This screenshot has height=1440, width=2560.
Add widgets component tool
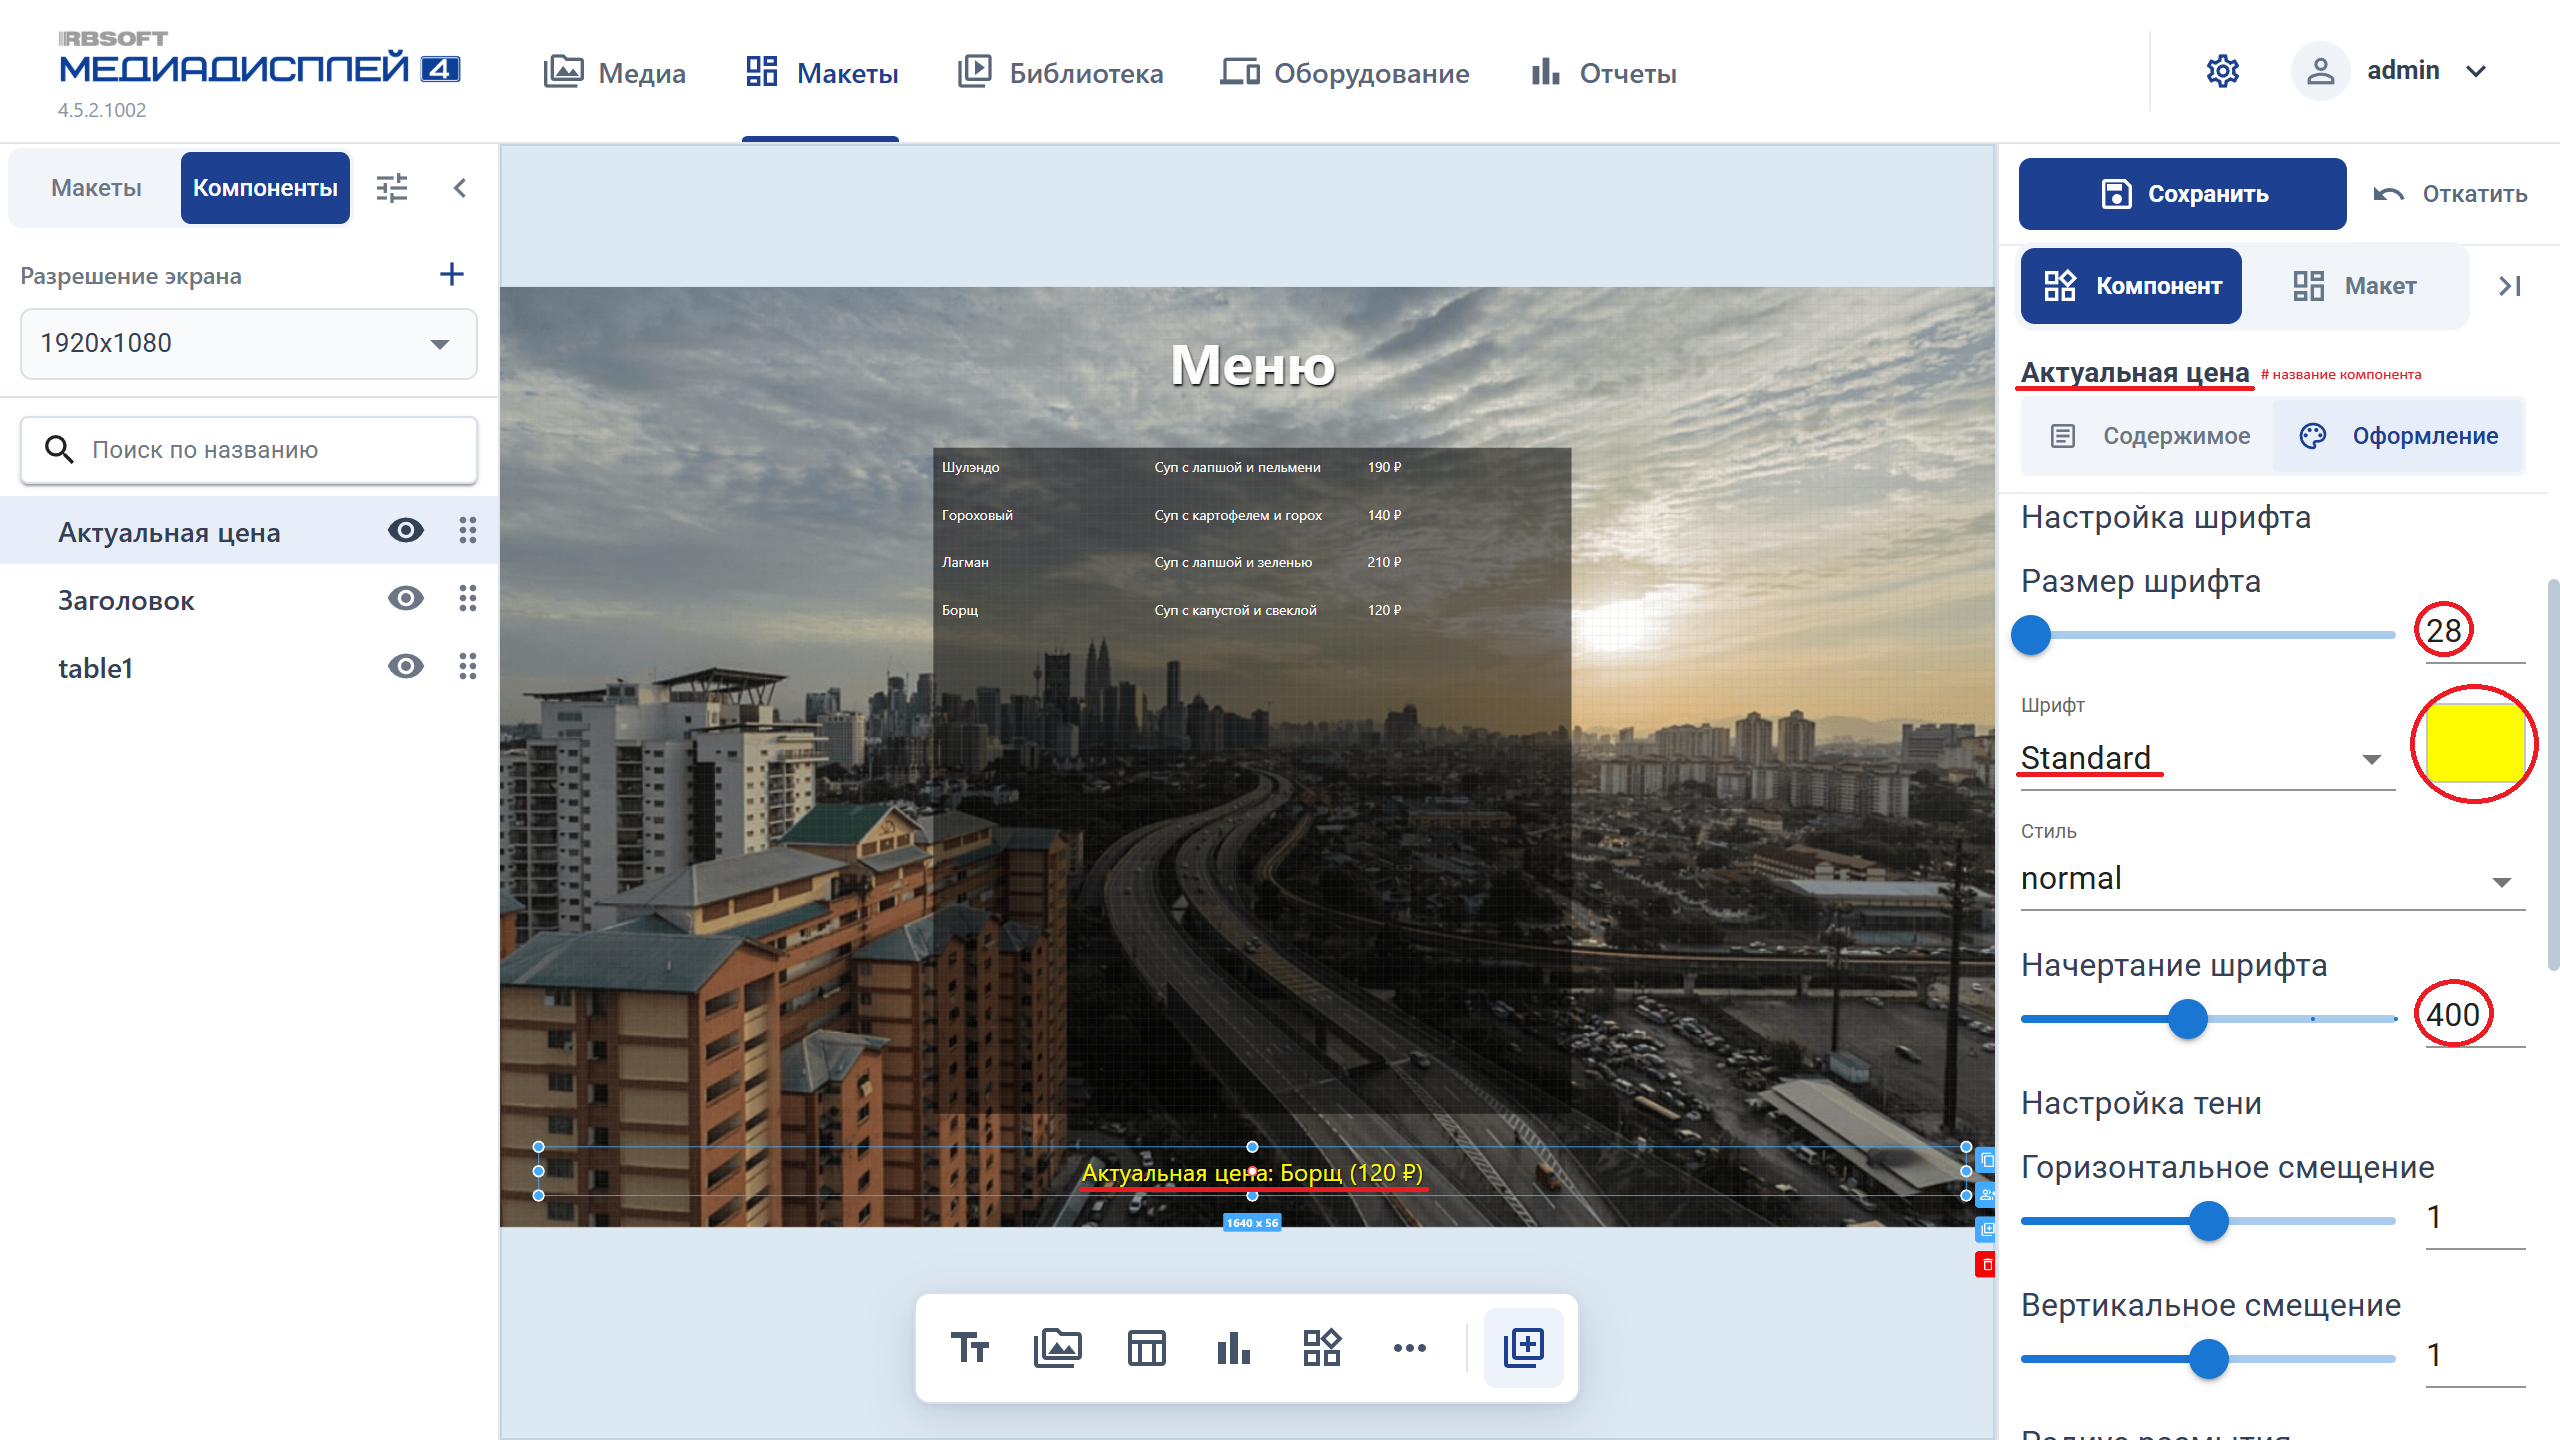(x=1322, y=1348)
